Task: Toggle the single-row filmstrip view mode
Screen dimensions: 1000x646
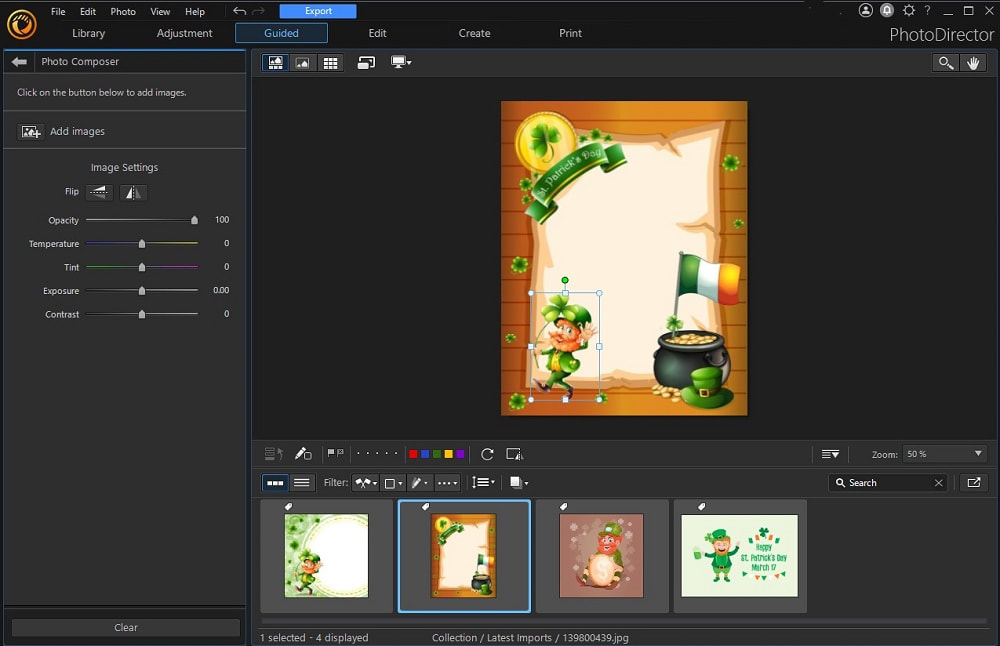Action: (x=274, y=482)
